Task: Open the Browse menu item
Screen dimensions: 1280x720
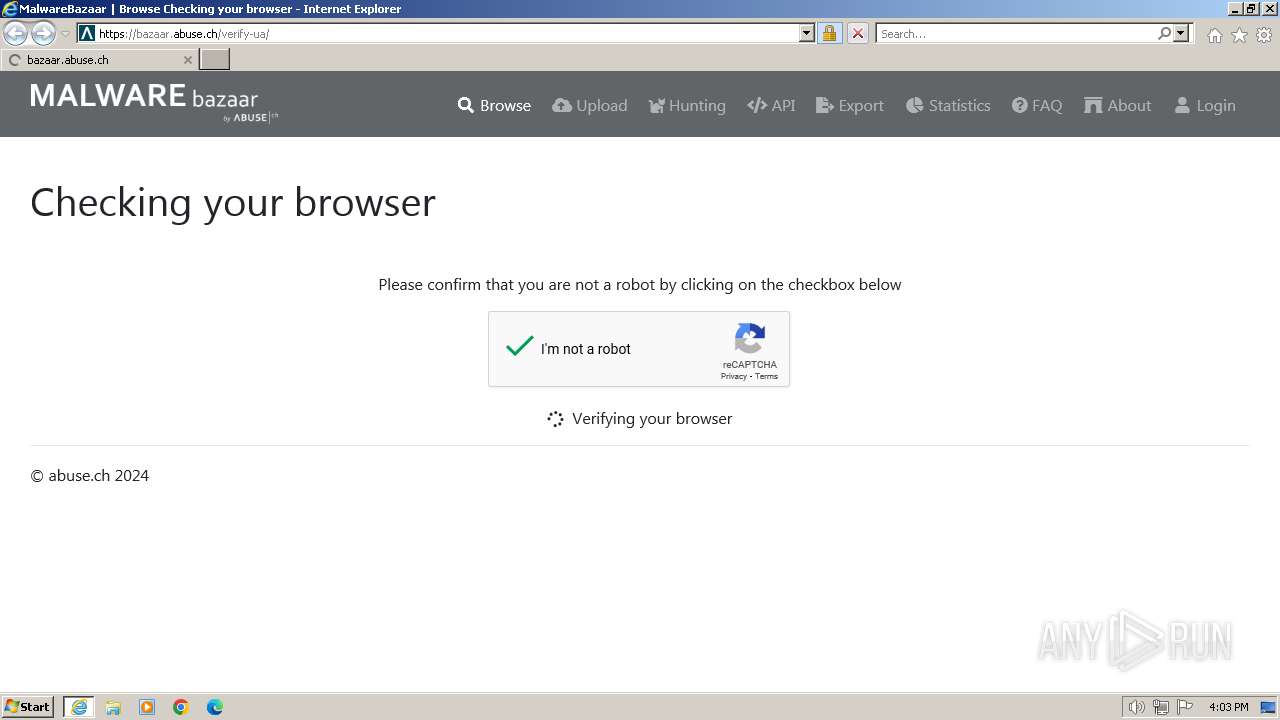Action: point(494,105)
